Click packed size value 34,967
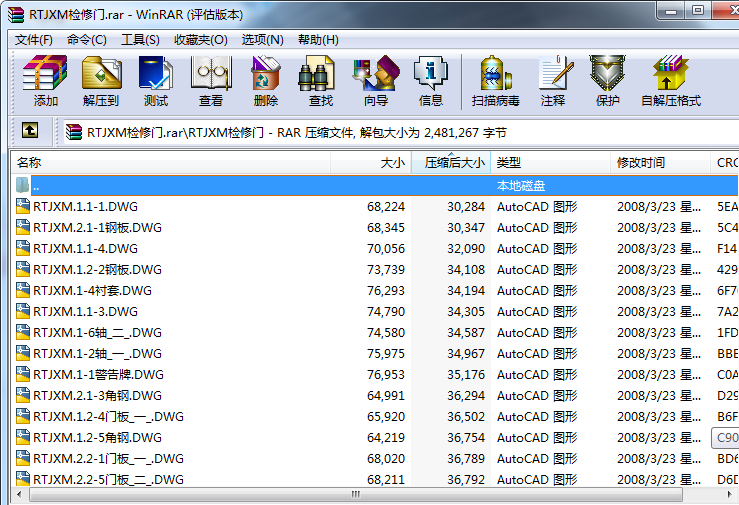Image resolution: width=739 pixels, height=505 pixels. pyautogui.click(x=466, y=354)
